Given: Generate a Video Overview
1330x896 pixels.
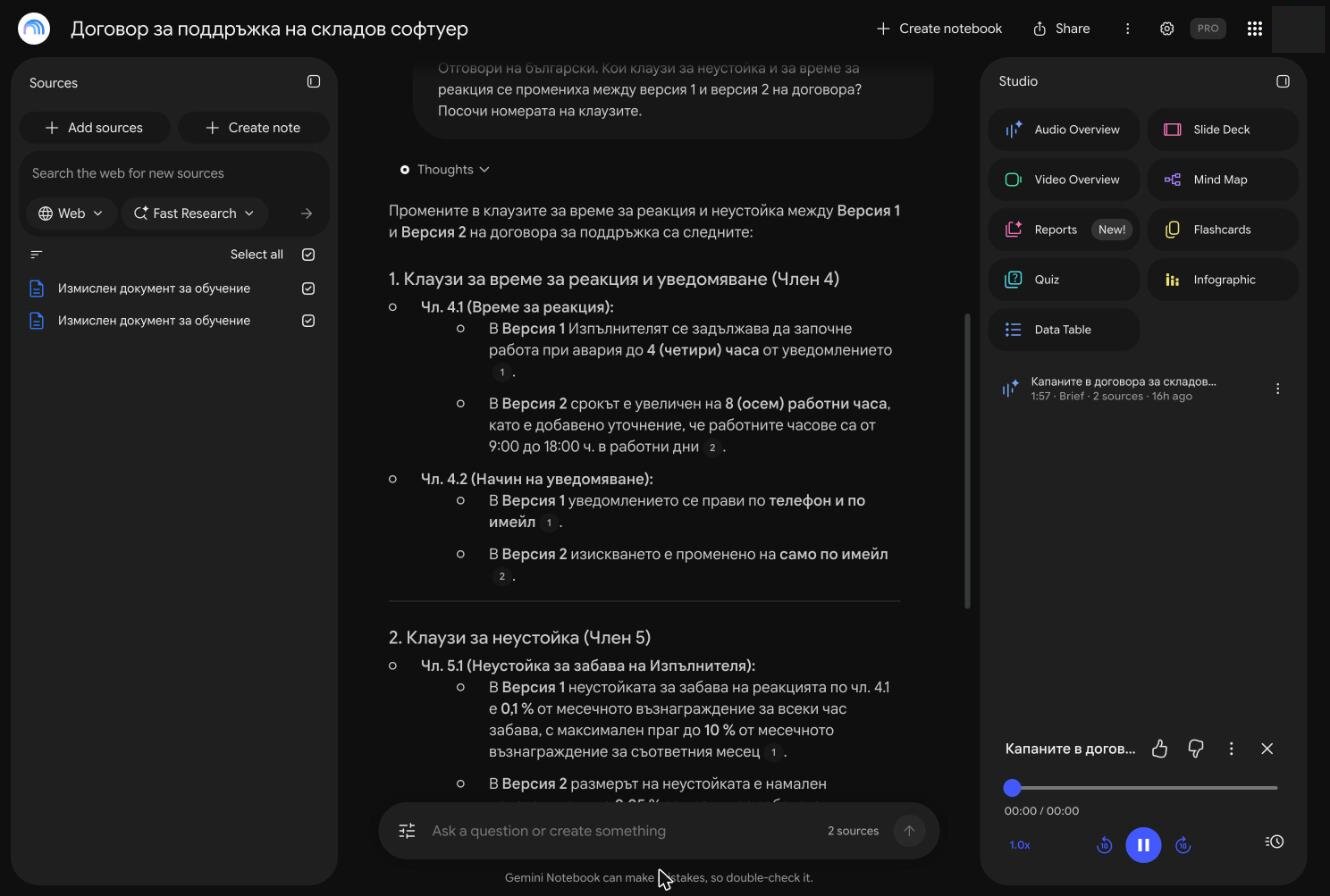Looking at the screenshot, I should (1064, 179).
